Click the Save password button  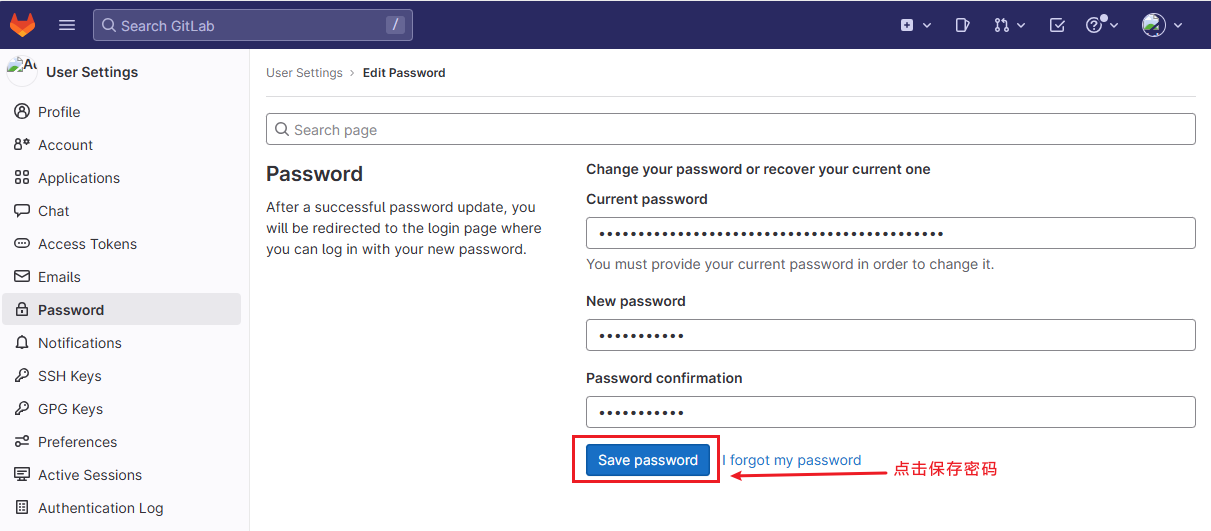(x=648, y=460)
